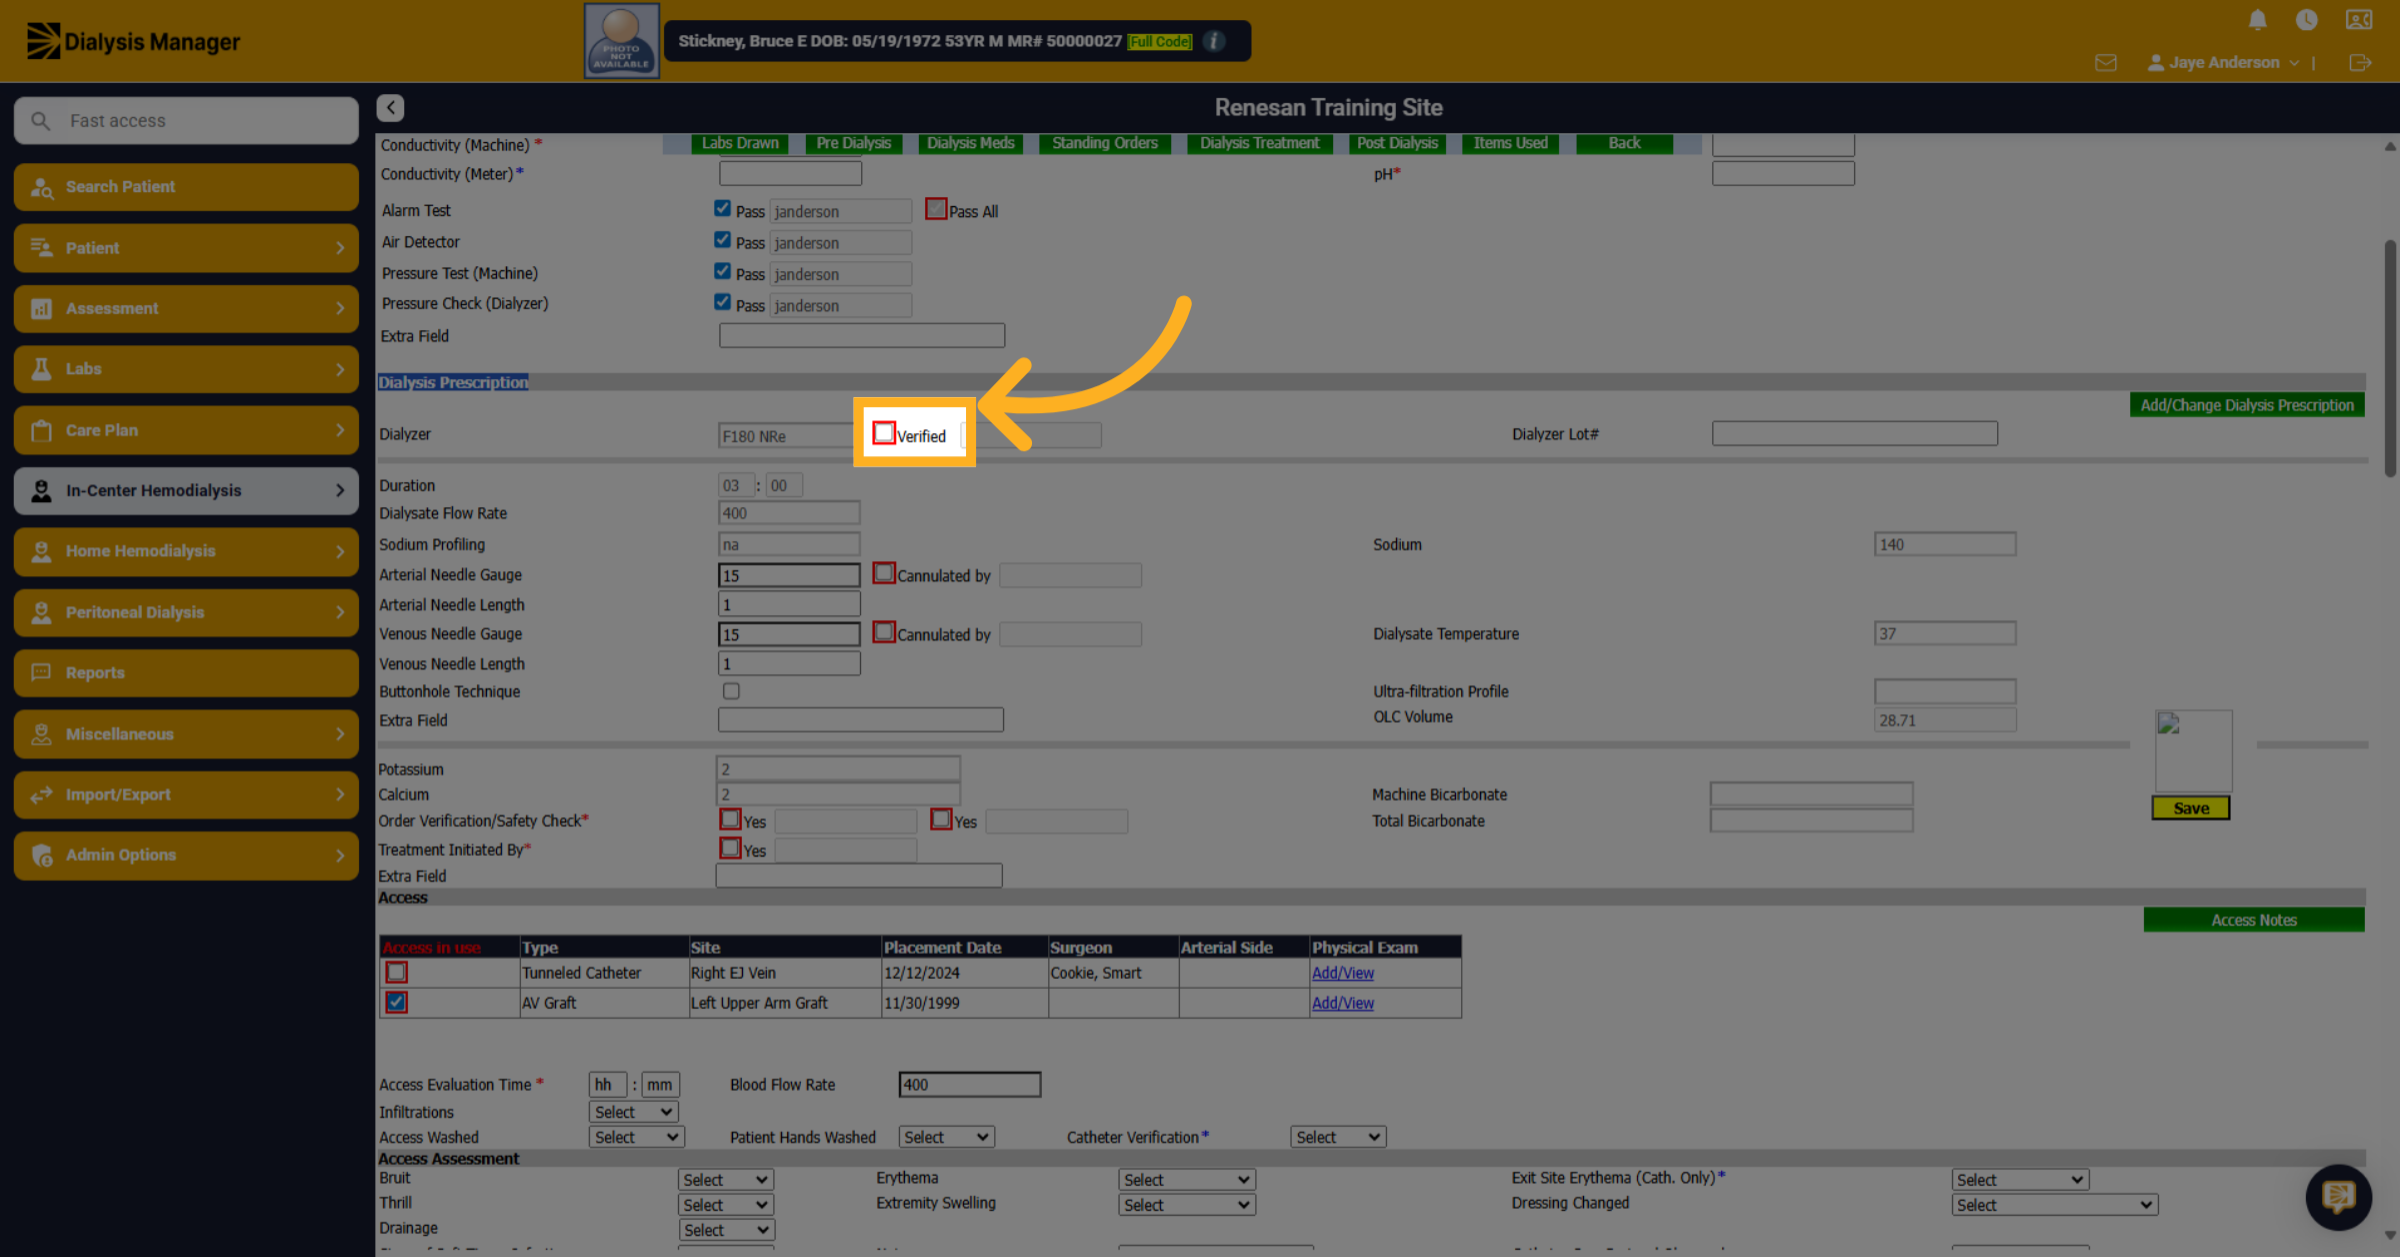Switch to Labs Drawn tab
The width and height of the screenshot is (2400, 1257).
[740, 143]
